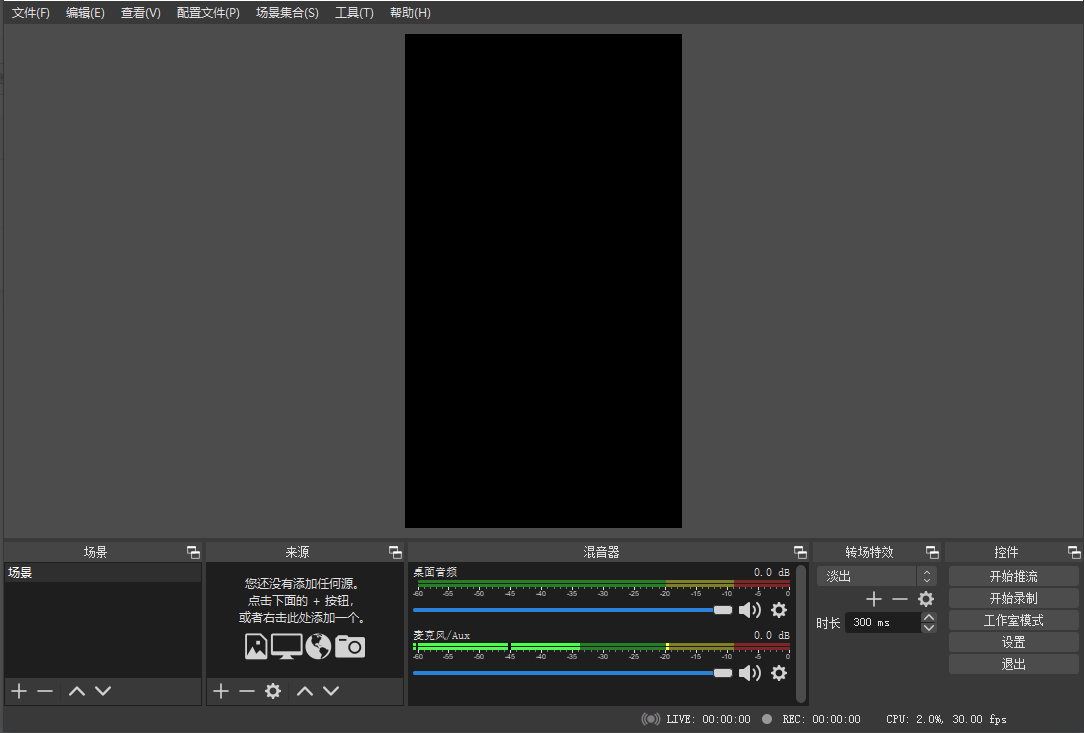Click the 开始推流 button

pyautogui.click(x=1013, y=576)
